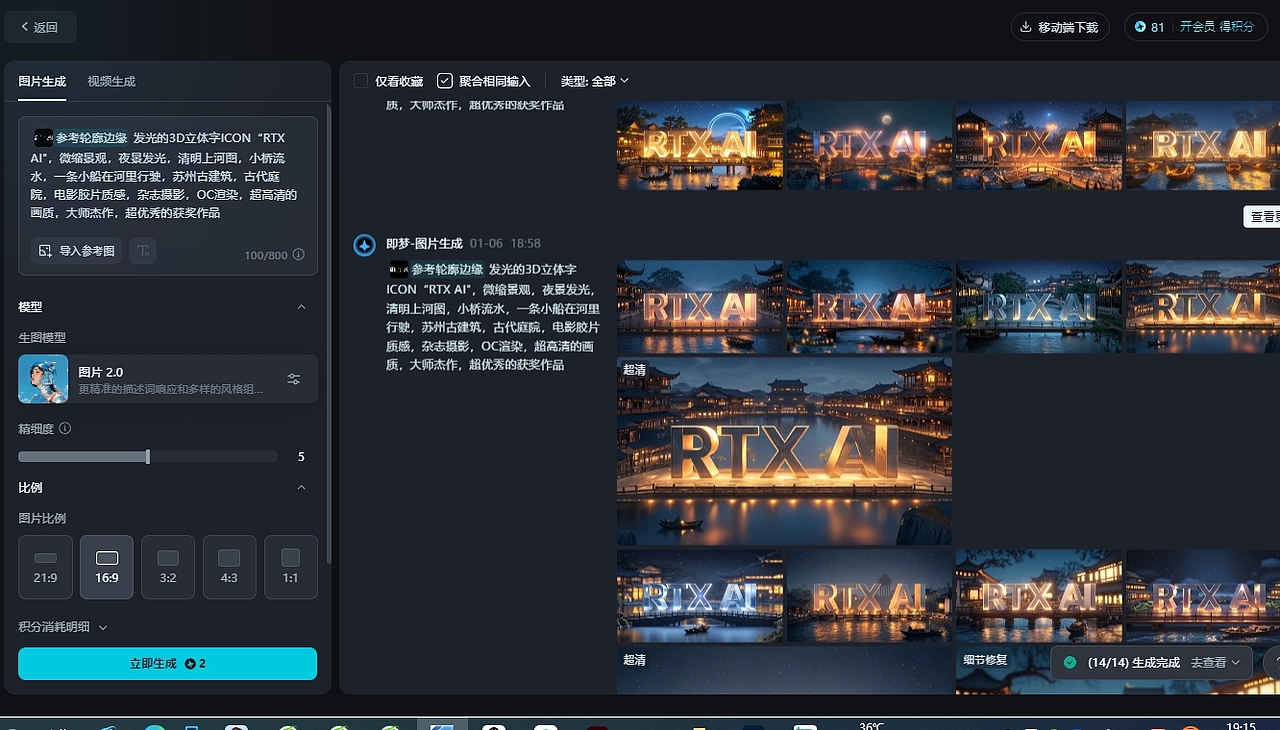Open the 类型: 全部 filter dropdown
Image resolution: width=1280 pixels, height=730 pixels.
(x=595, y=81)
